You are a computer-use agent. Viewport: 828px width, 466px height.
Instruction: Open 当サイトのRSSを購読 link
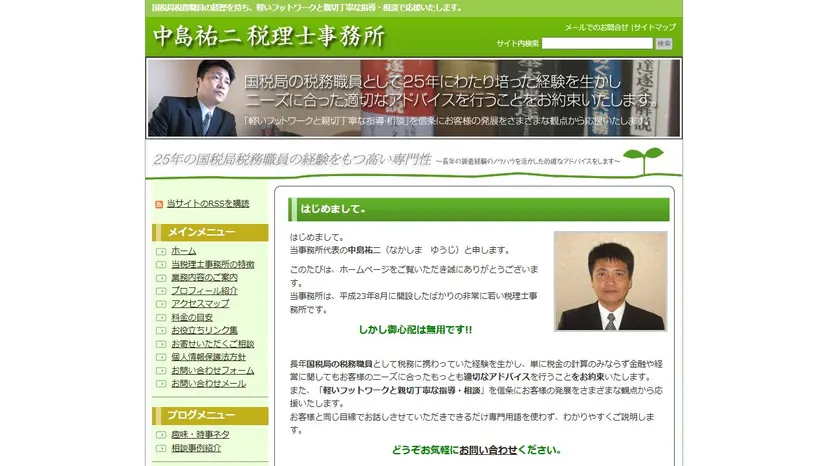pyautogui.click(x=208, y=203)
